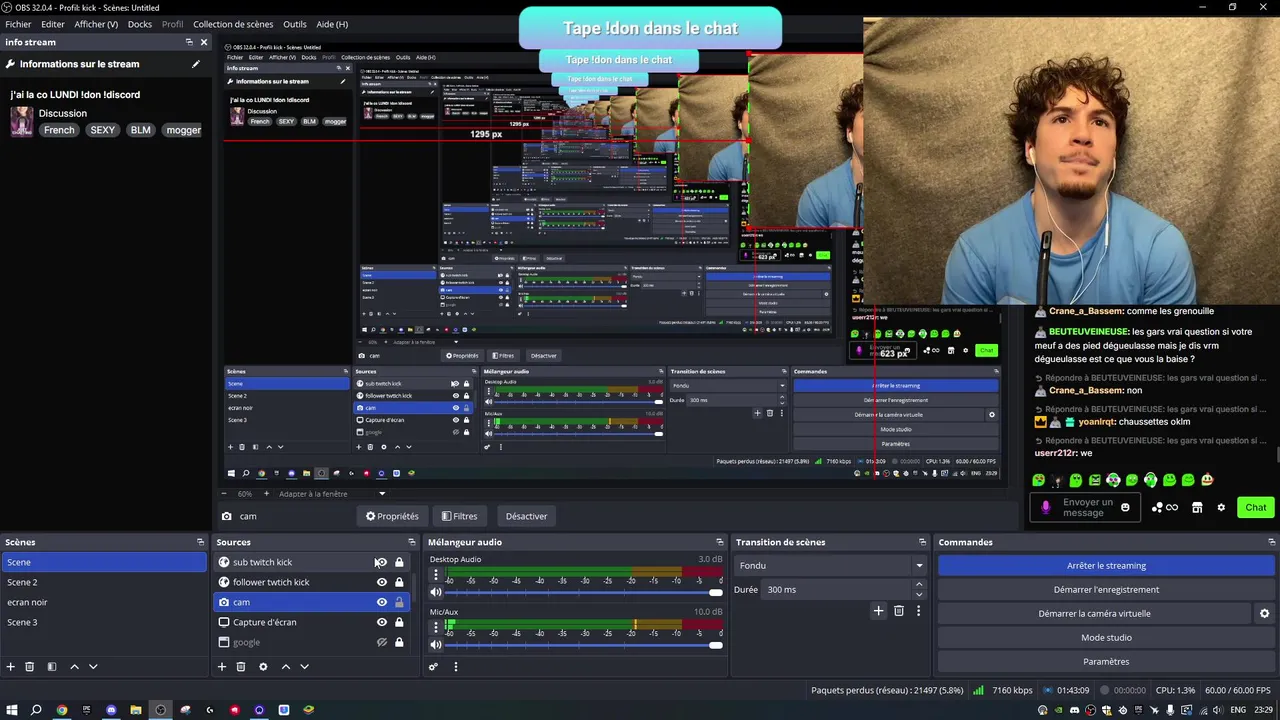The height and width of the screenshot is (720, 1280).
Task: Move source up in Sources list
Action: pos(285,667)
